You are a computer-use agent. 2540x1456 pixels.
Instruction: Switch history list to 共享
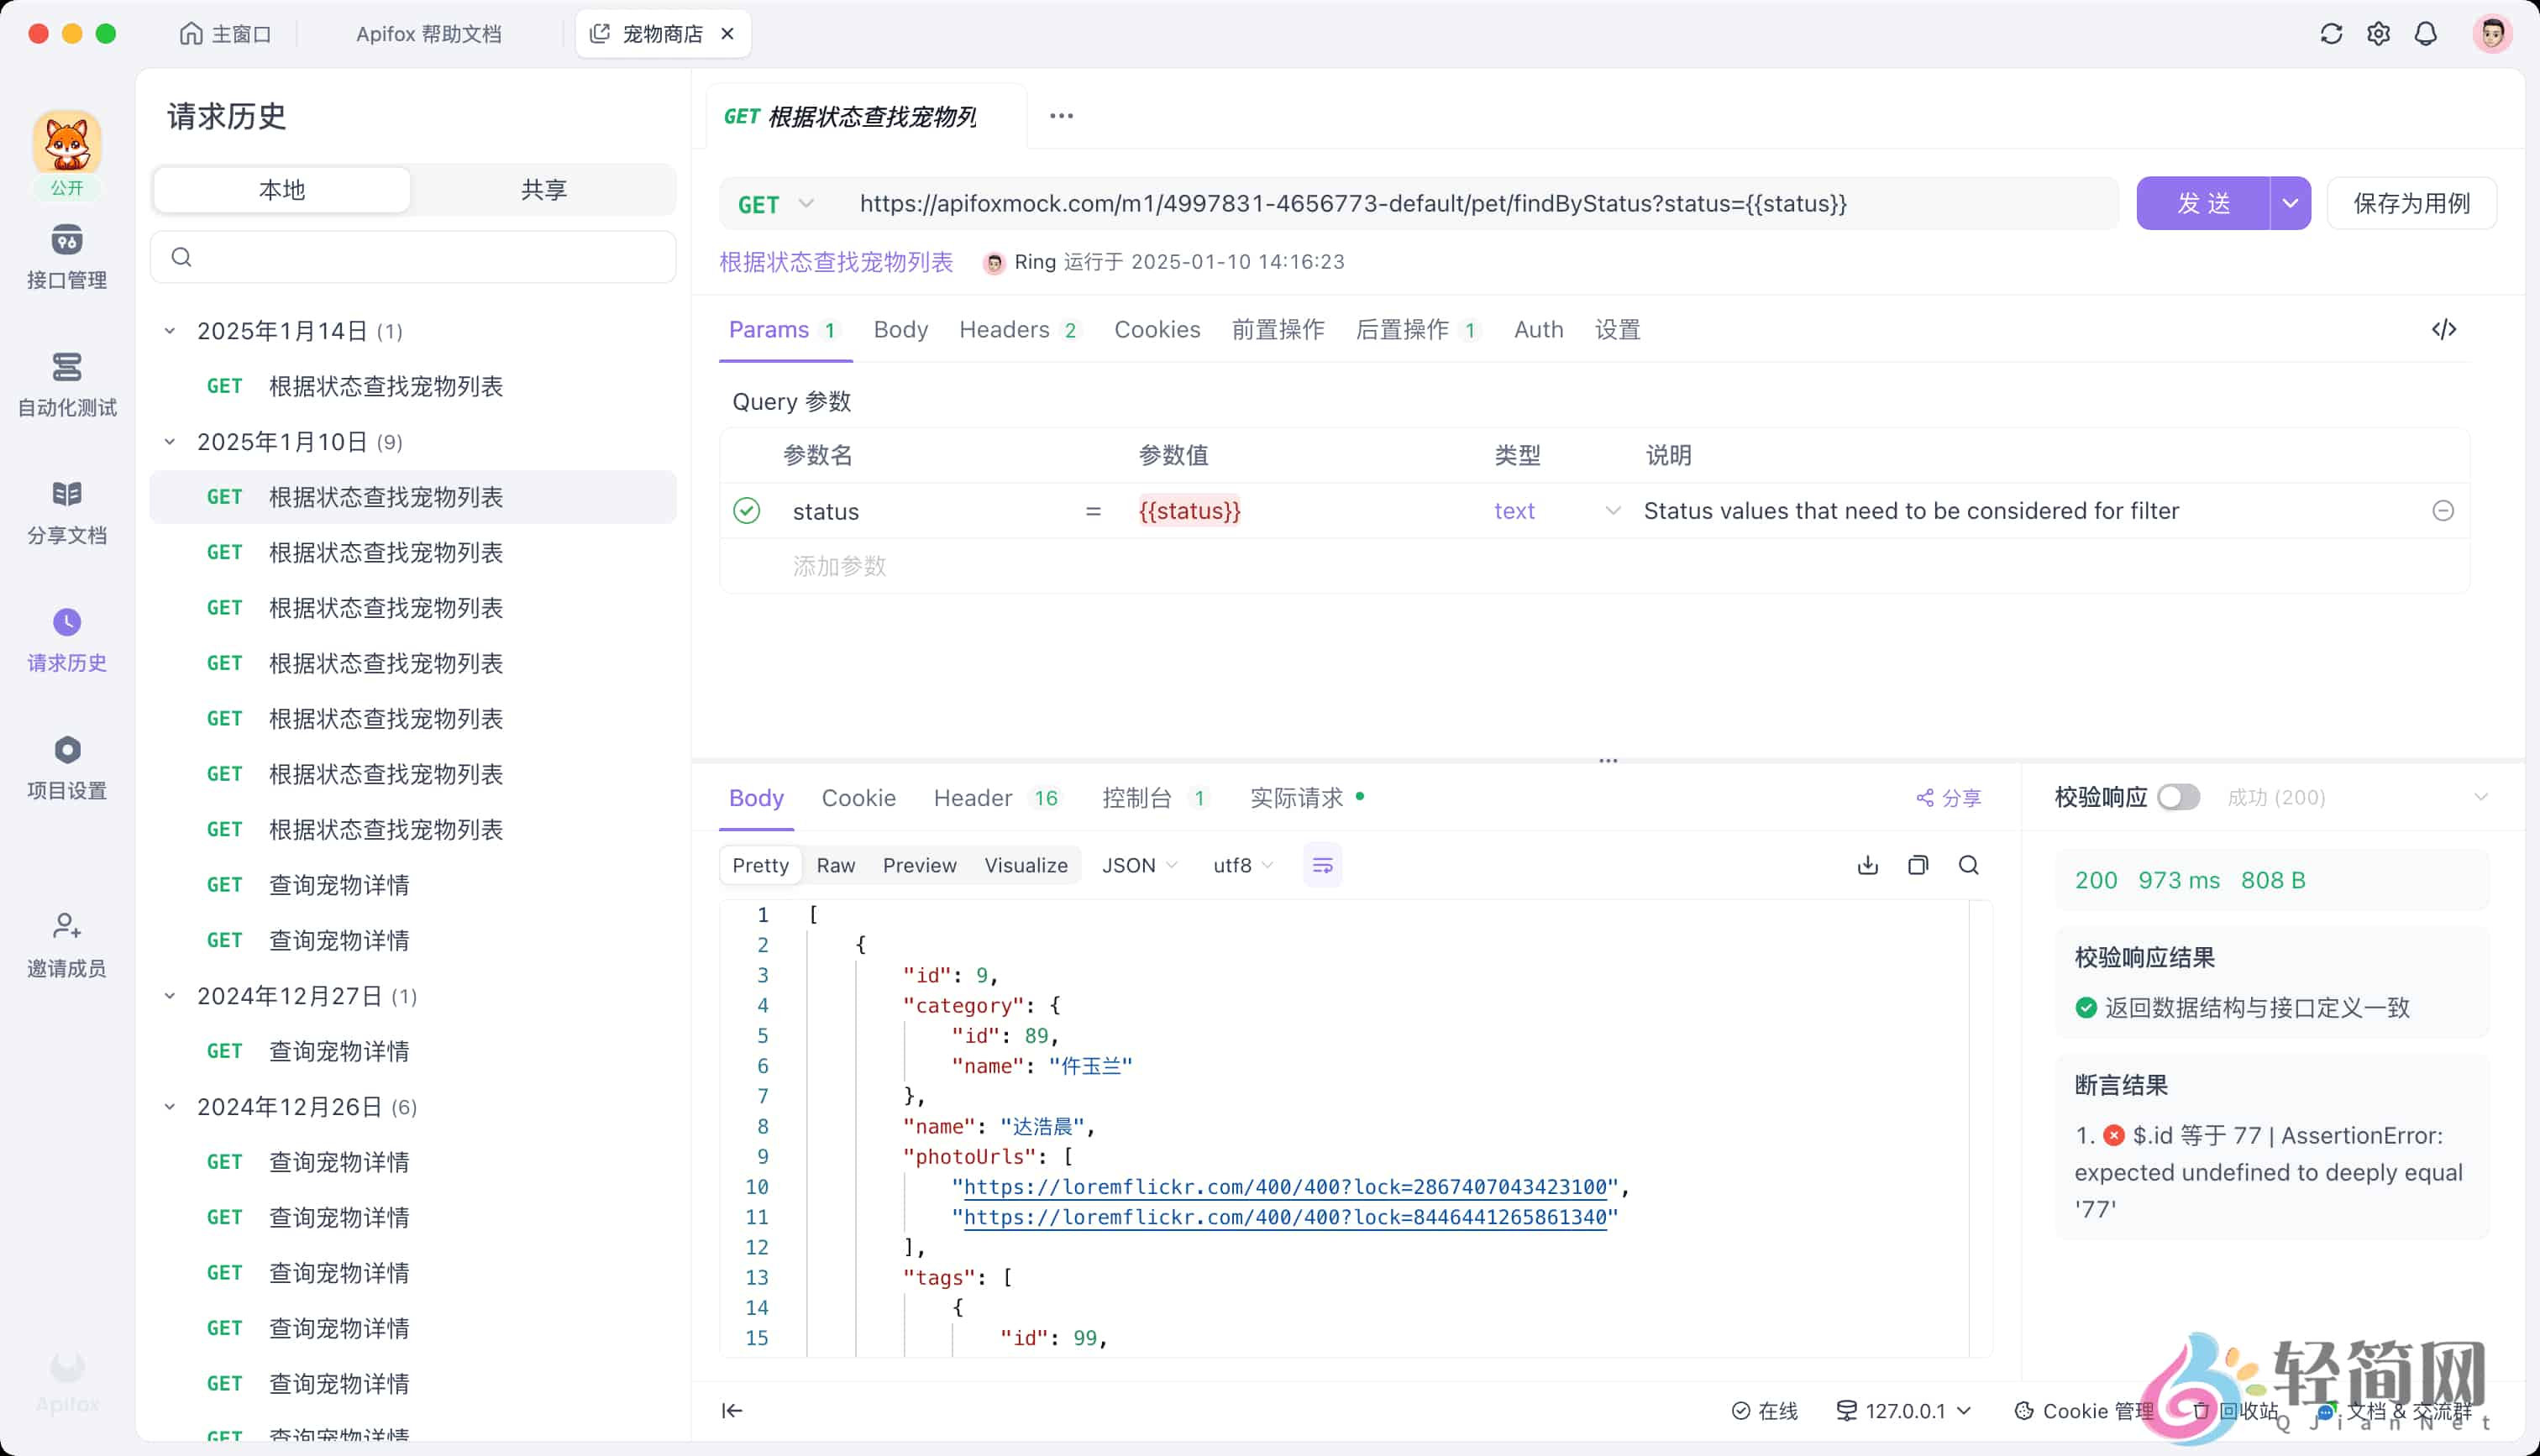(543, 189)
